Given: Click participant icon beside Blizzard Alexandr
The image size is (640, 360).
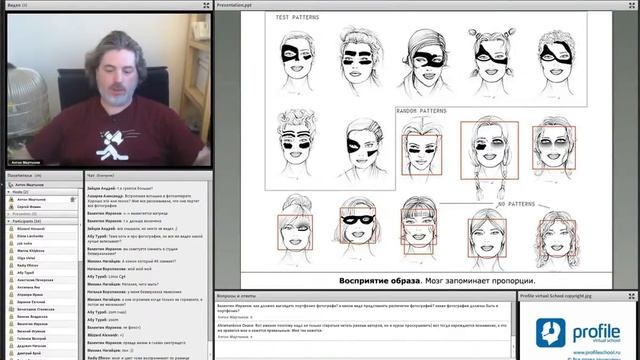Looking at the screenshot, I should pos(11,229).
